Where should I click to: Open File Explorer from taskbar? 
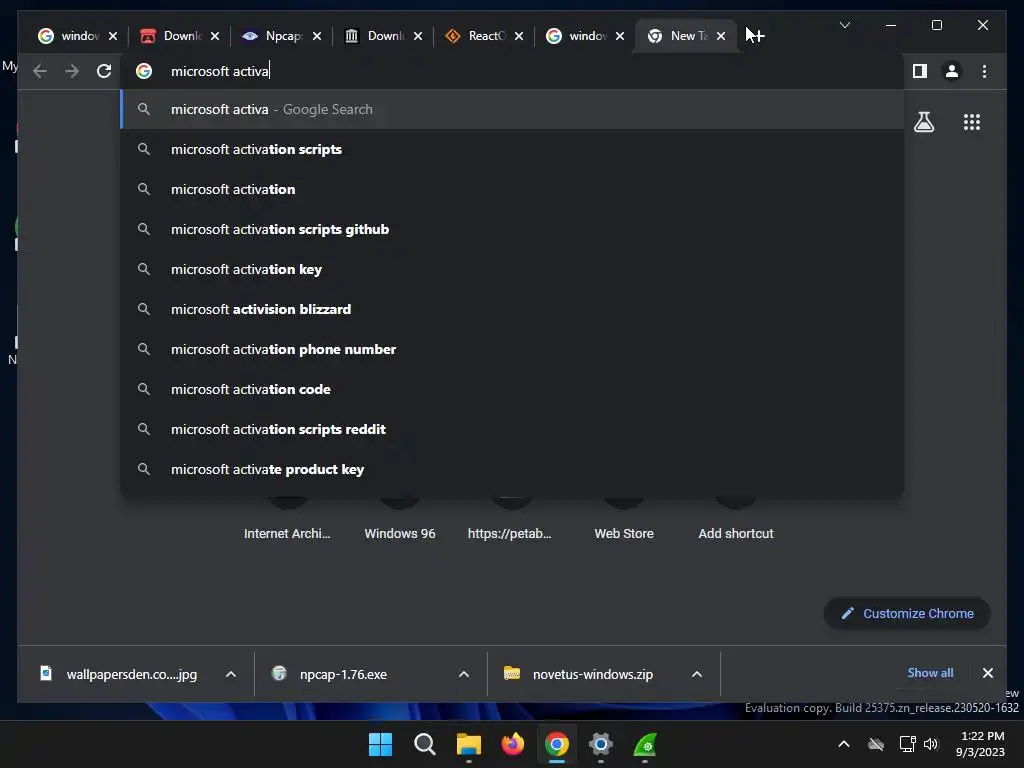click(468, 744)
